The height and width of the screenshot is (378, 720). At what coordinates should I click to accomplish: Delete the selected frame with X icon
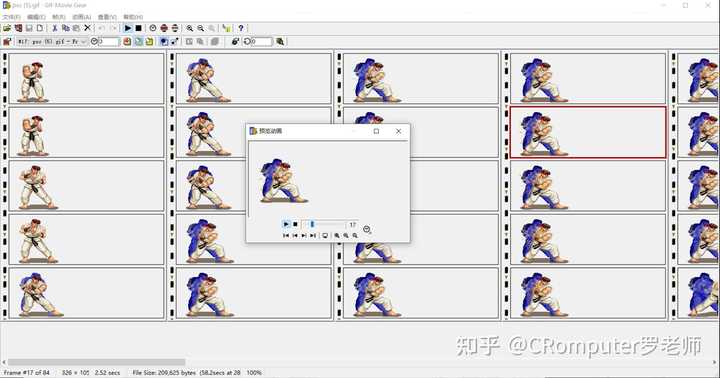87,28
